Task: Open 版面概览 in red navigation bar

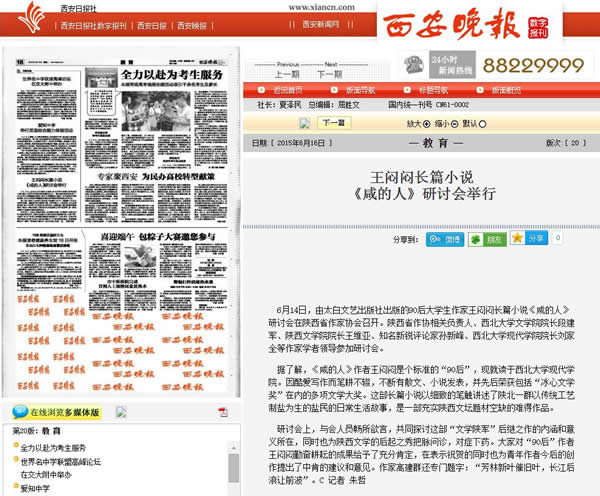Action: [x=507, y=90]
